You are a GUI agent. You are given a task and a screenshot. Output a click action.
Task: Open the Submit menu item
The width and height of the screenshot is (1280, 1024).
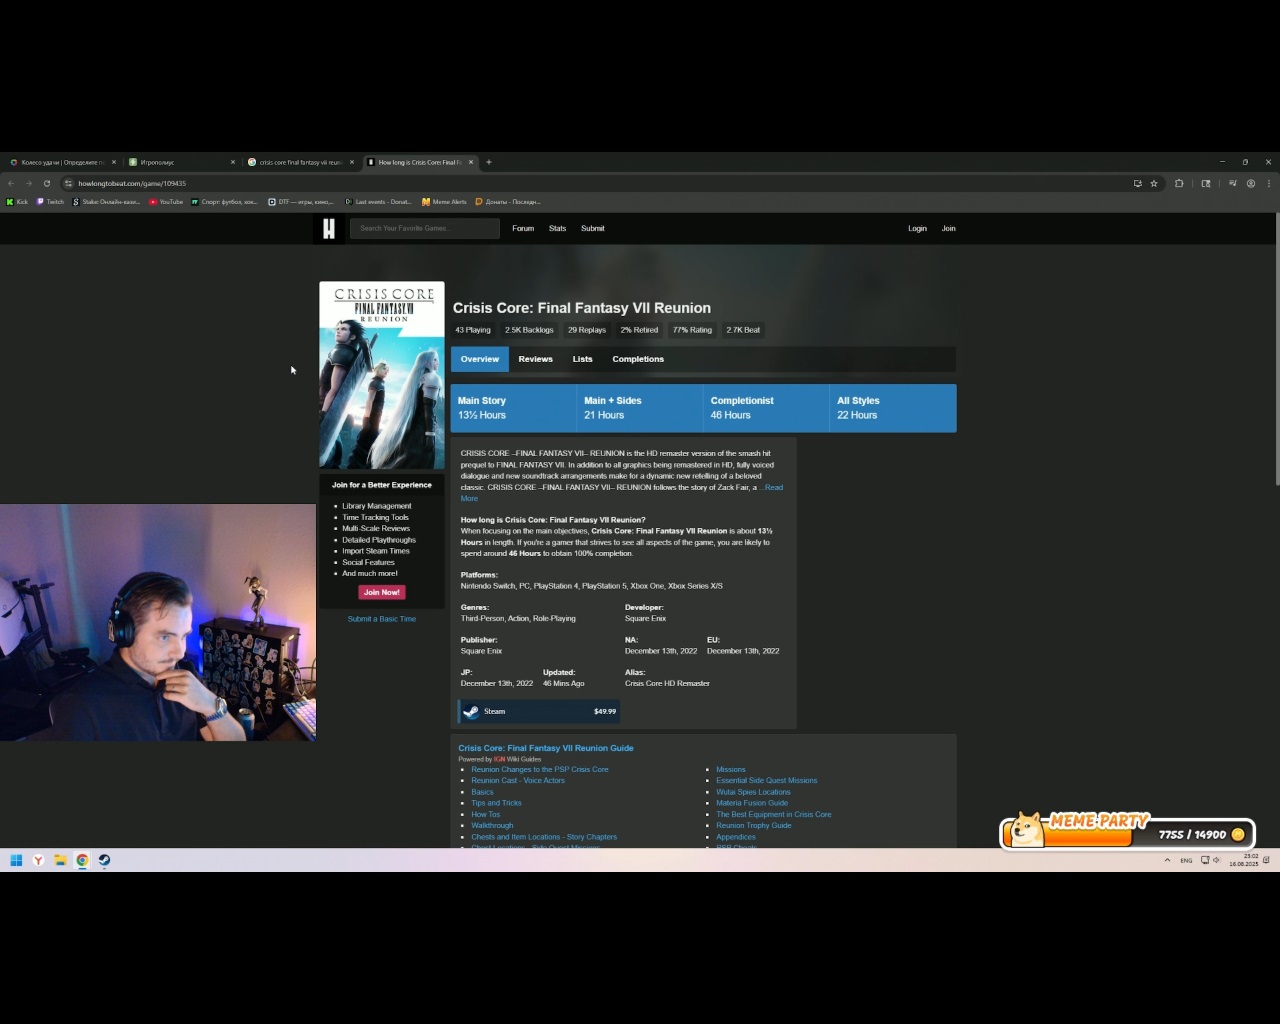(x=593, y=229)
